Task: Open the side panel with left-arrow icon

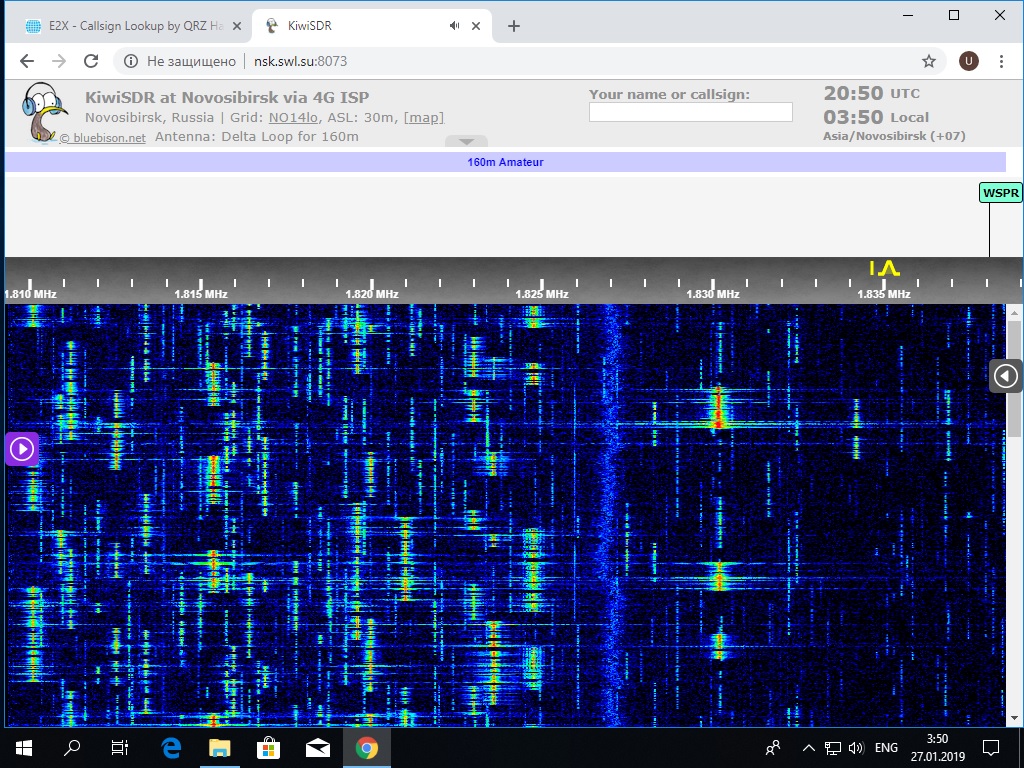Action: click(1005, 376)
